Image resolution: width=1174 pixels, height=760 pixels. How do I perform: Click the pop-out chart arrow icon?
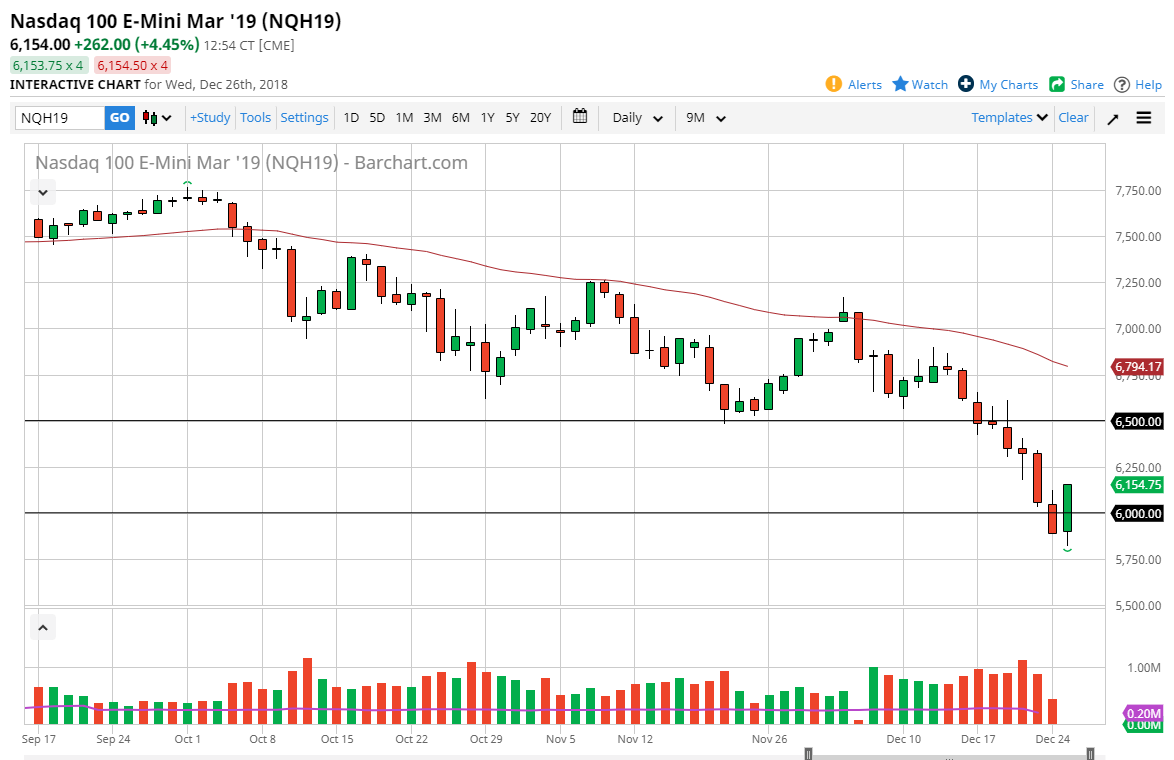[1112, 117]
